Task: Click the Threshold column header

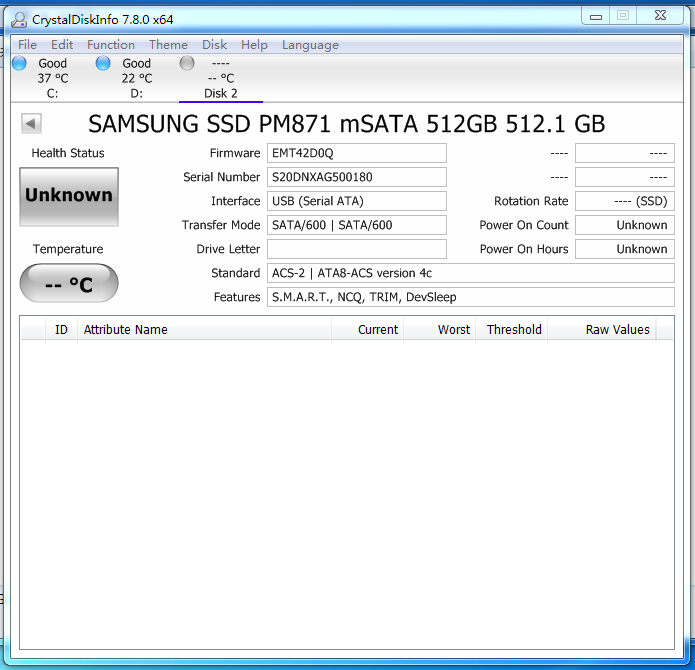Action: pyautogui.click(x=511, y=329)
